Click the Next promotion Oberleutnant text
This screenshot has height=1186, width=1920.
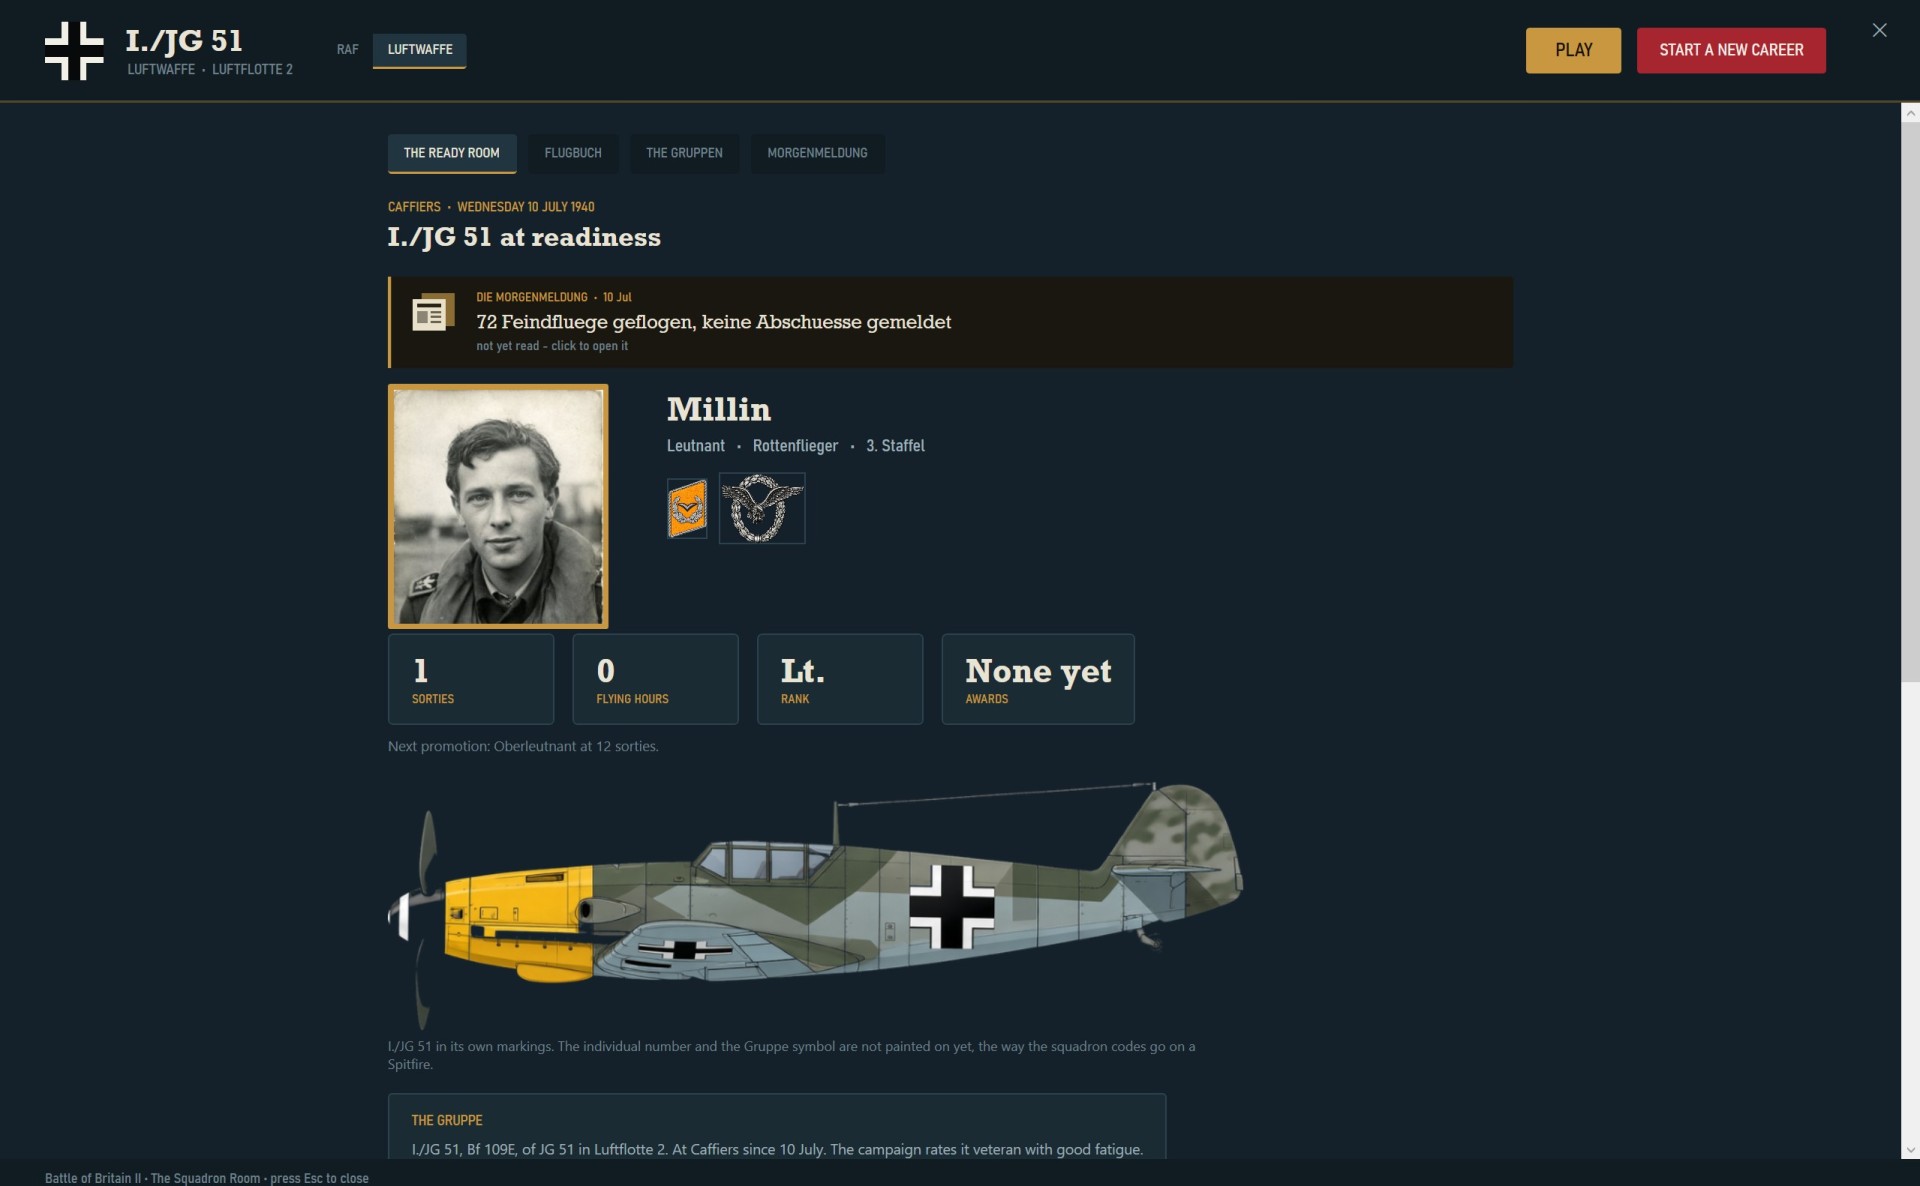[523, 746]
